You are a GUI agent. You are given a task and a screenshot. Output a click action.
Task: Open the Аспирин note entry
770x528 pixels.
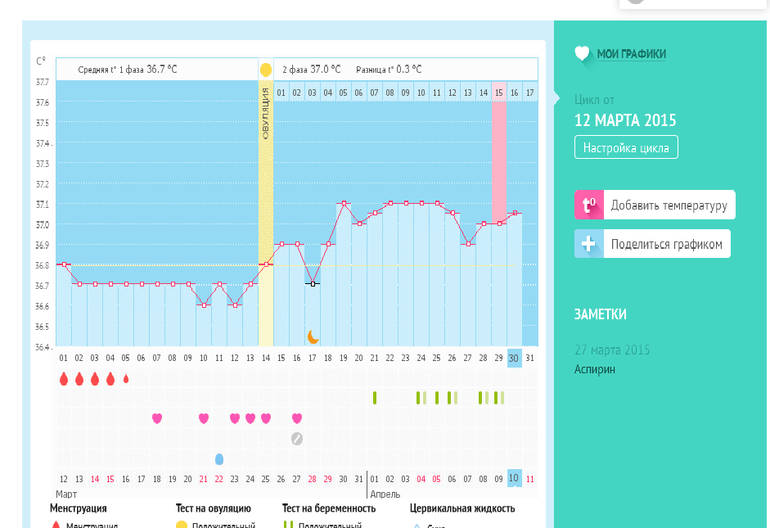coord(595,369)
